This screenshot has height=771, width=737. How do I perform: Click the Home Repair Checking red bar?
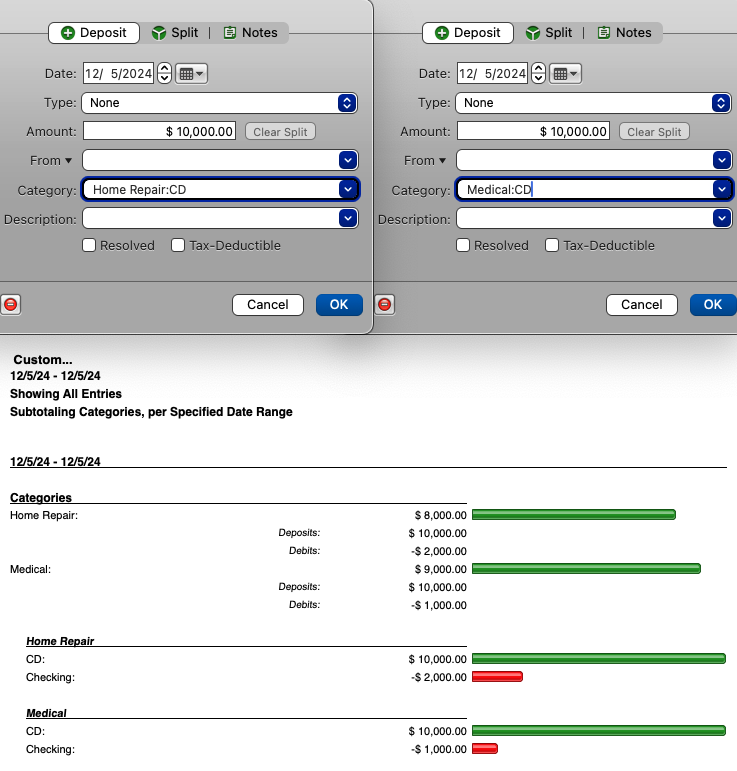497,677
